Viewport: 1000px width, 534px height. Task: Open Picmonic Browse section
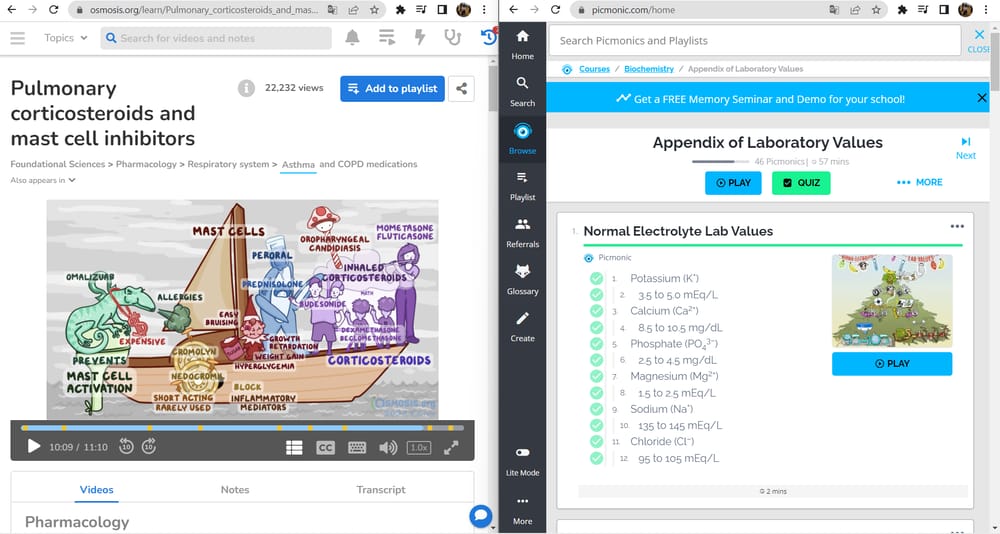pyautogui.click(x=522, y=139)
